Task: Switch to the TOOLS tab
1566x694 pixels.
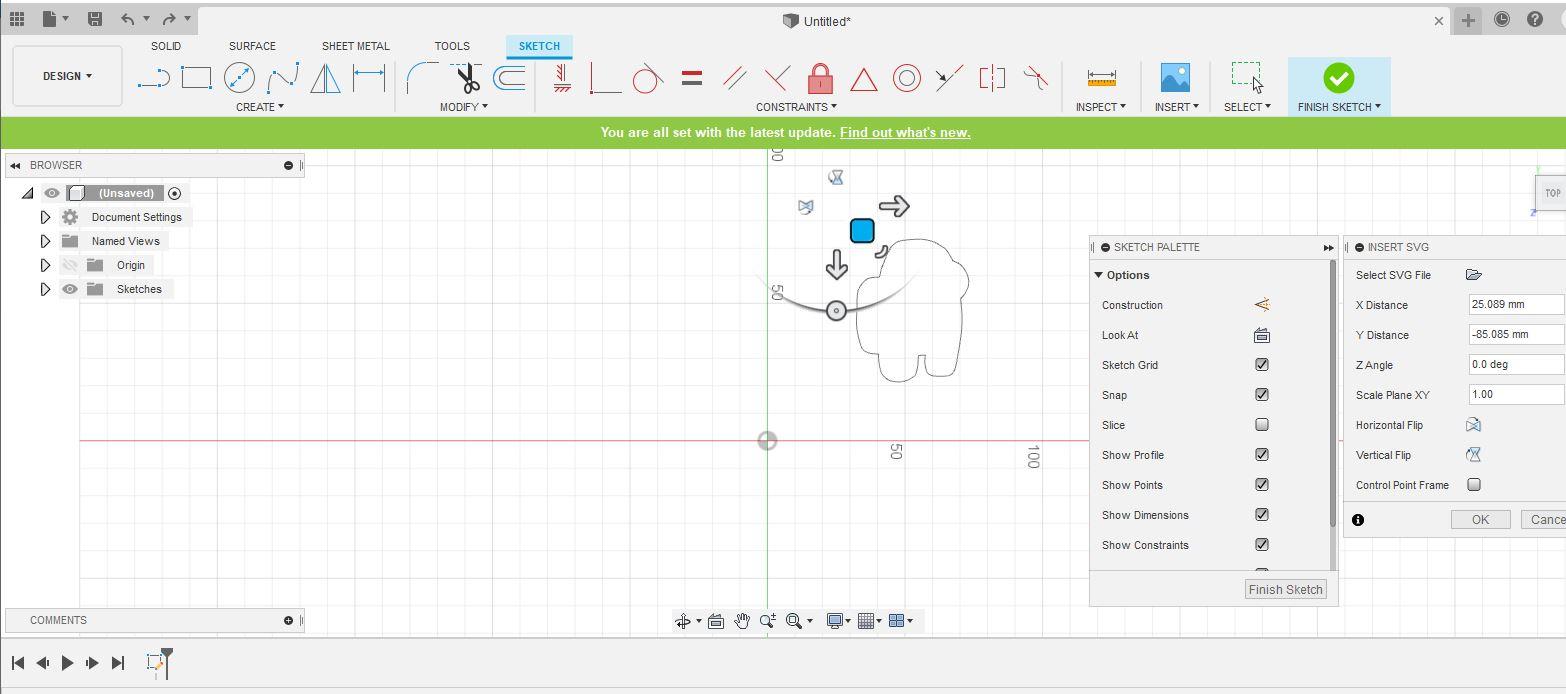Action: coord(452,46)
